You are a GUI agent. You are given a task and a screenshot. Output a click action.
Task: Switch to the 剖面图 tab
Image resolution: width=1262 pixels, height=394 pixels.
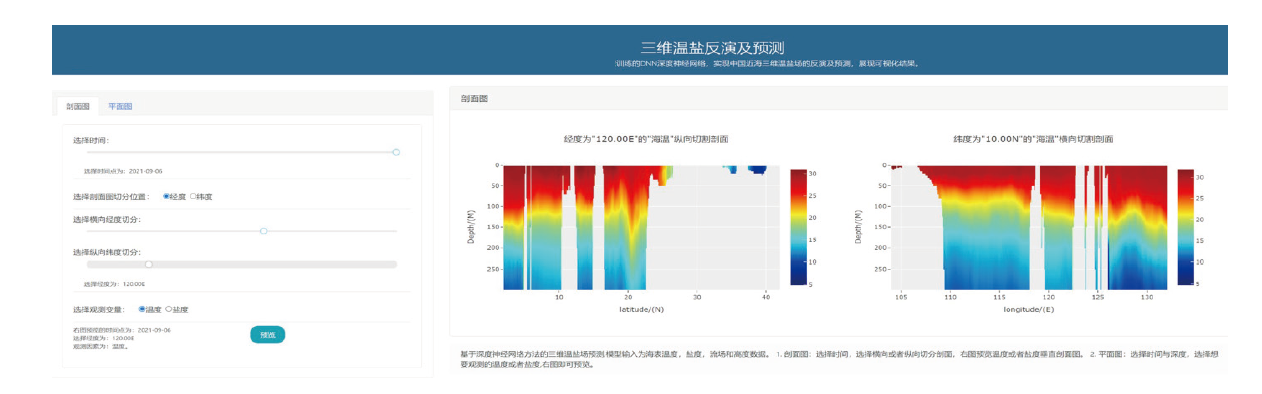[x=78, y=105]
